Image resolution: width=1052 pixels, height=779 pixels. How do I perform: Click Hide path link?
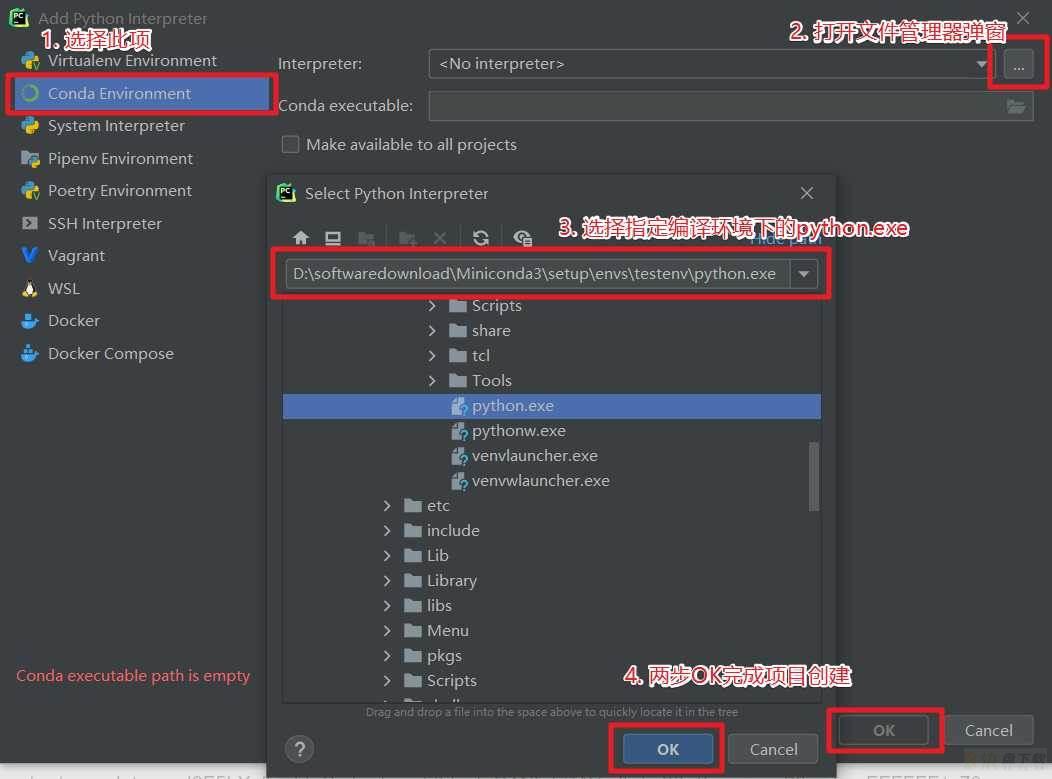[x=785, y=240]
